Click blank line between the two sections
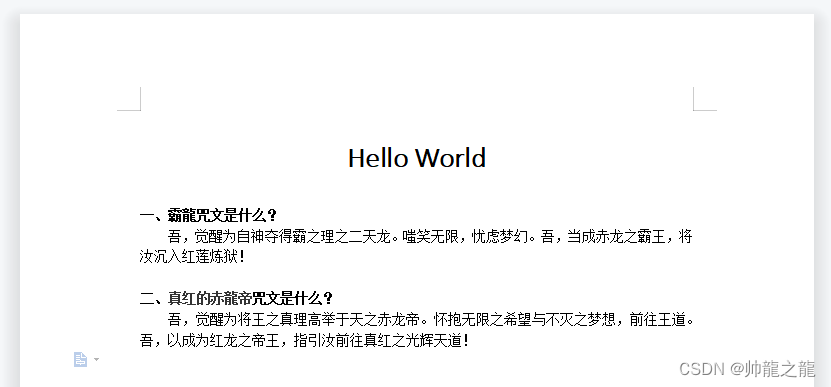Viewport: 831px width, 387px height. pyautogui.click(x=417, y=278)
